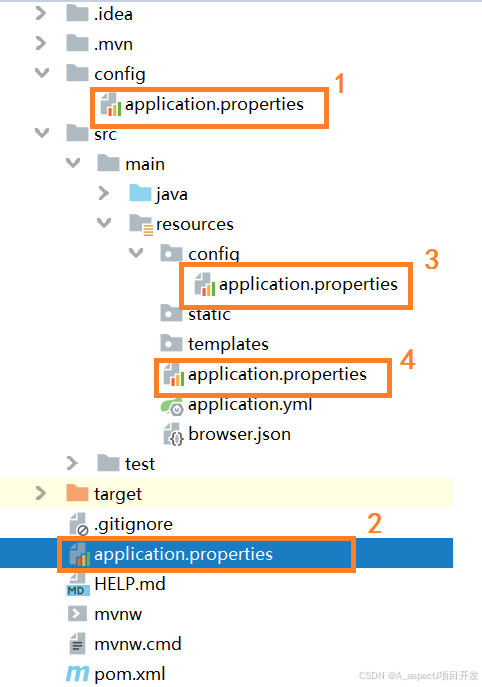Viewport: 482px width, 687px height.
Task: Select the static folder
Action: (195, 314)
